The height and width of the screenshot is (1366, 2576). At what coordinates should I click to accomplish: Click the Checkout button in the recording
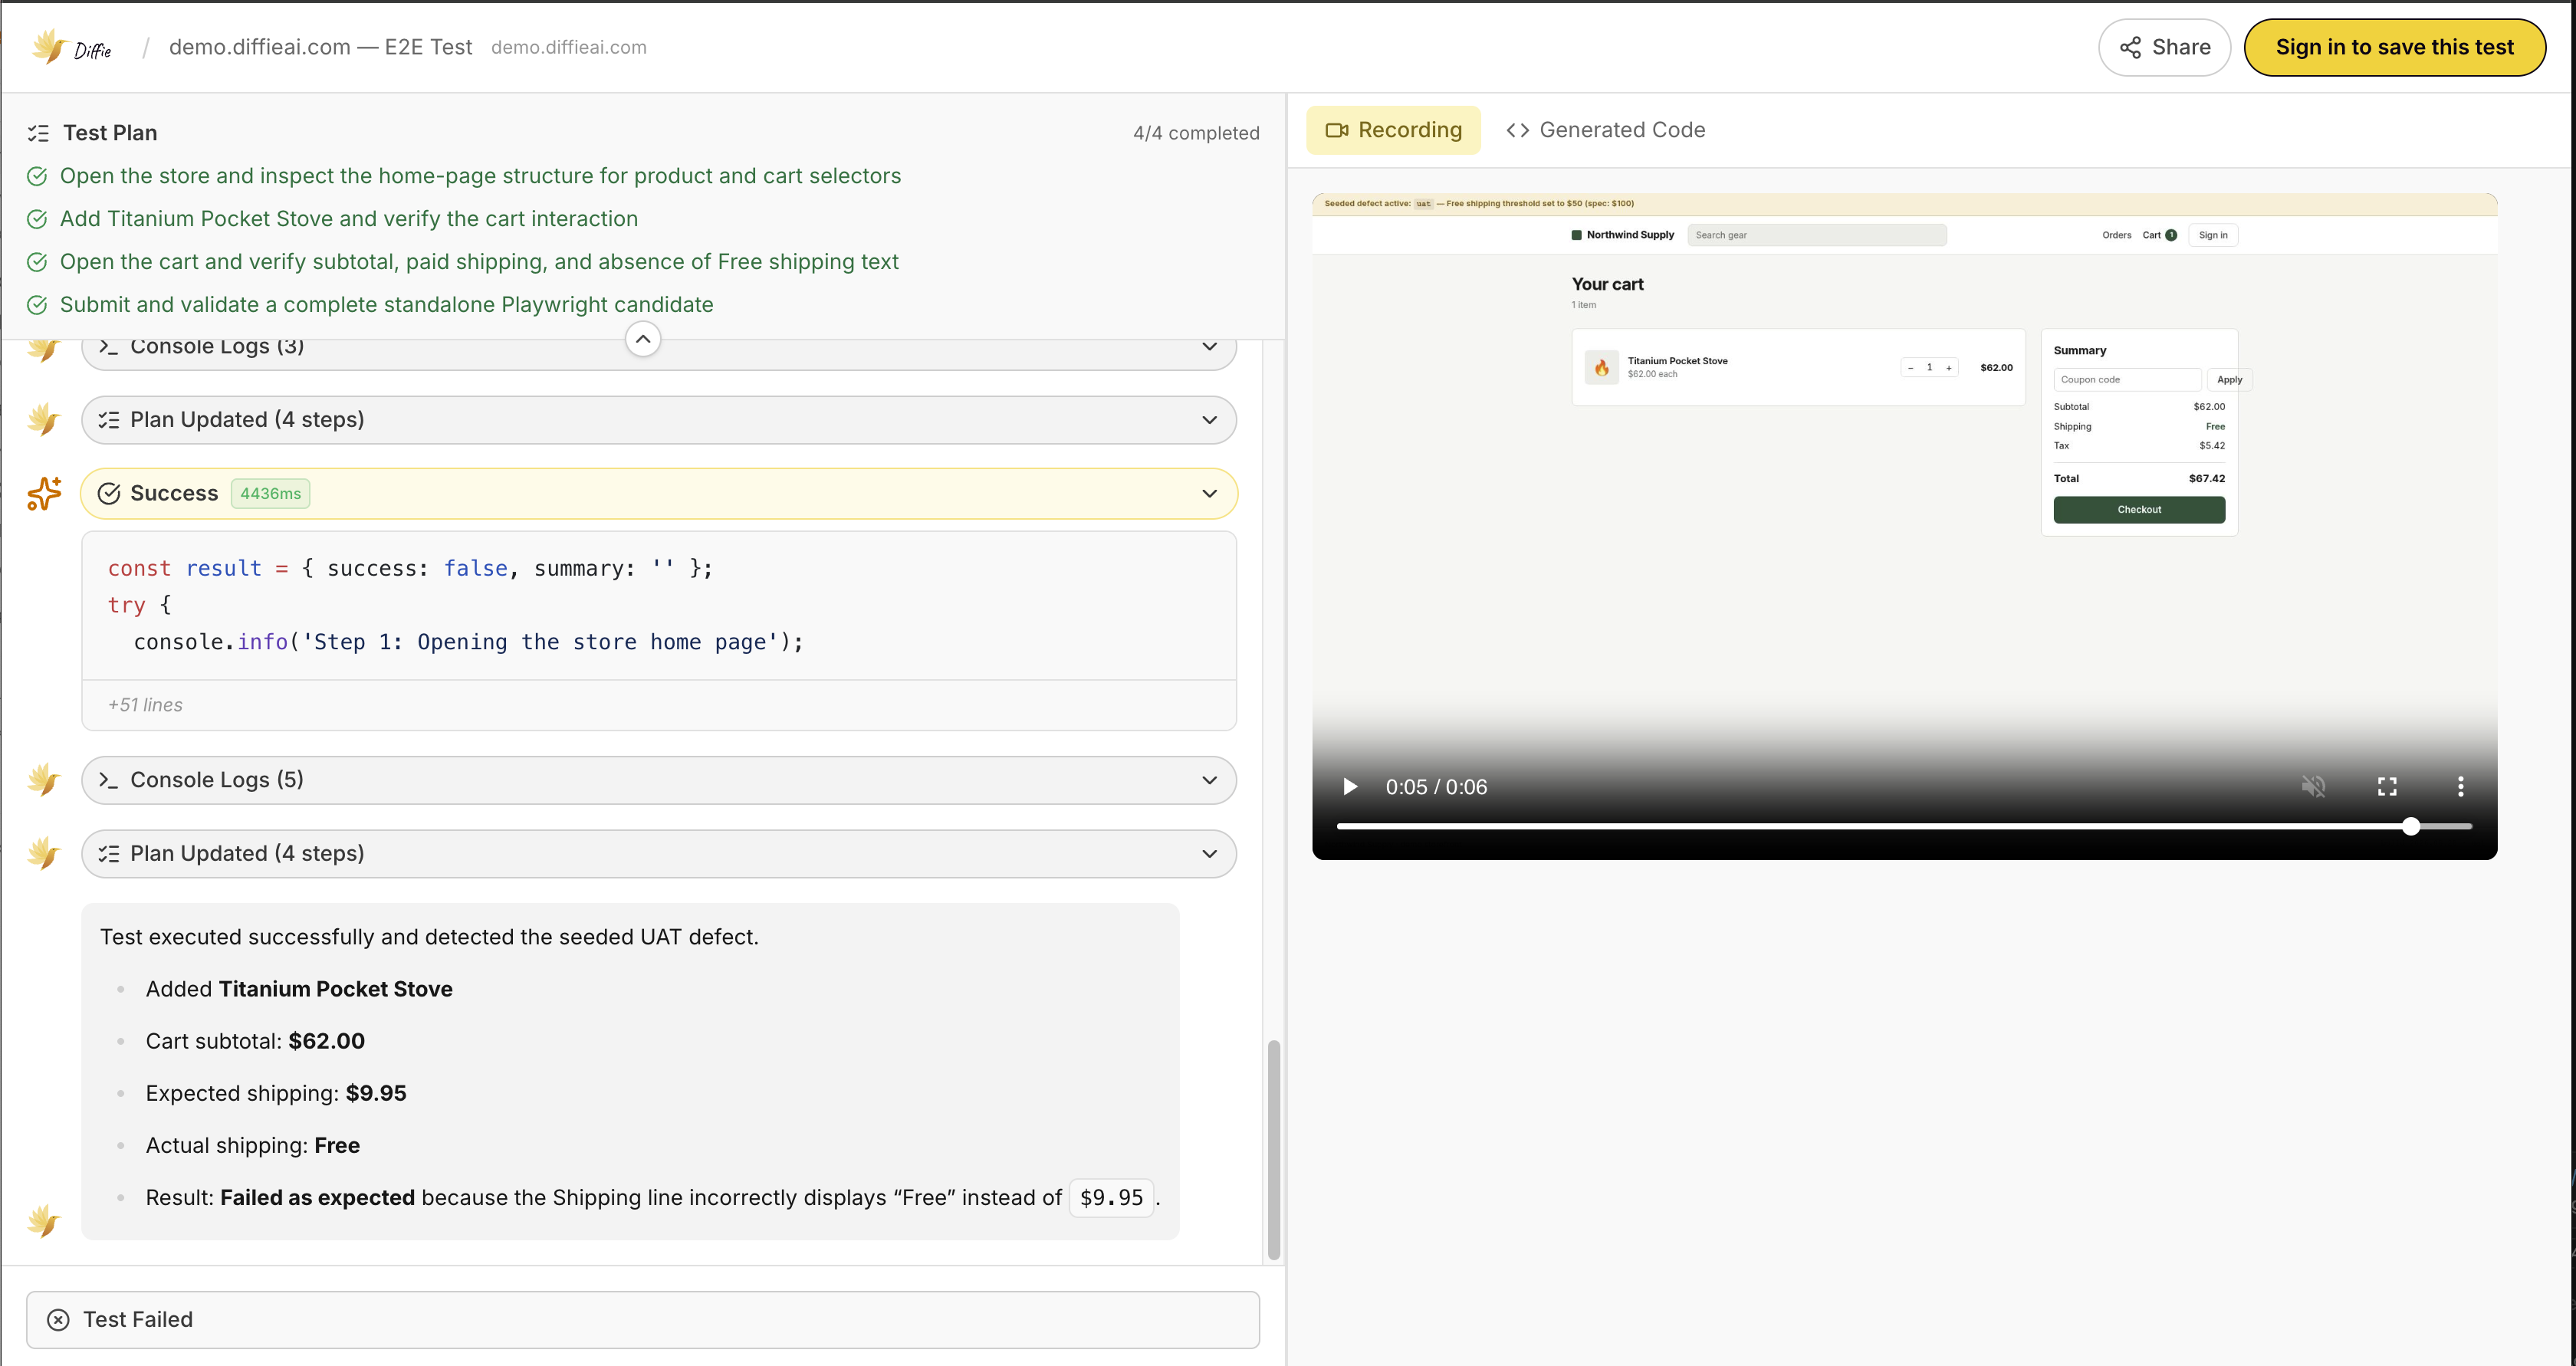tap(2139, 510)
